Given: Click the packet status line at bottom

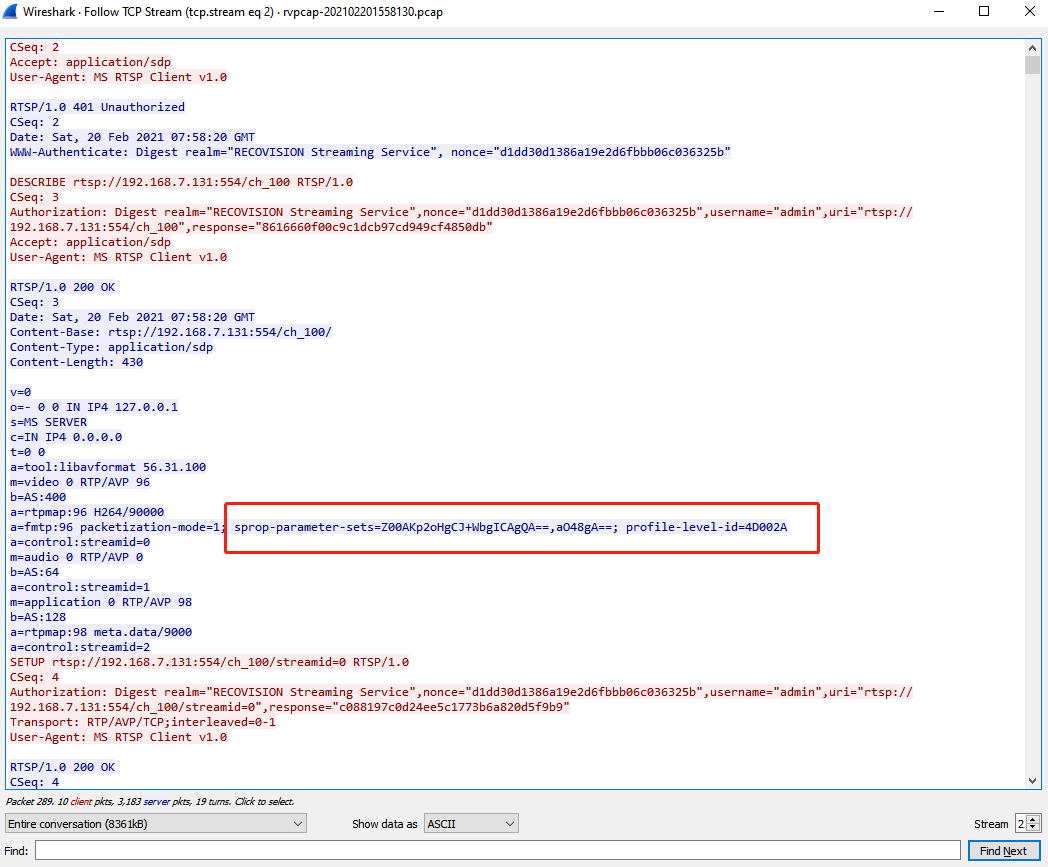Looking at the screenshot, I should (x=150, y=801).
